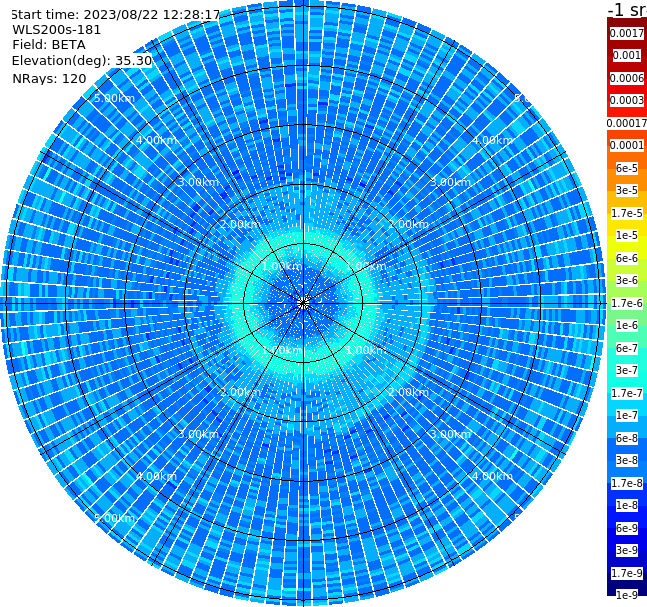Select the 3.00km range label in the northwest quadrant
Viewport: 647px width, 607px height.
[198, 182]
